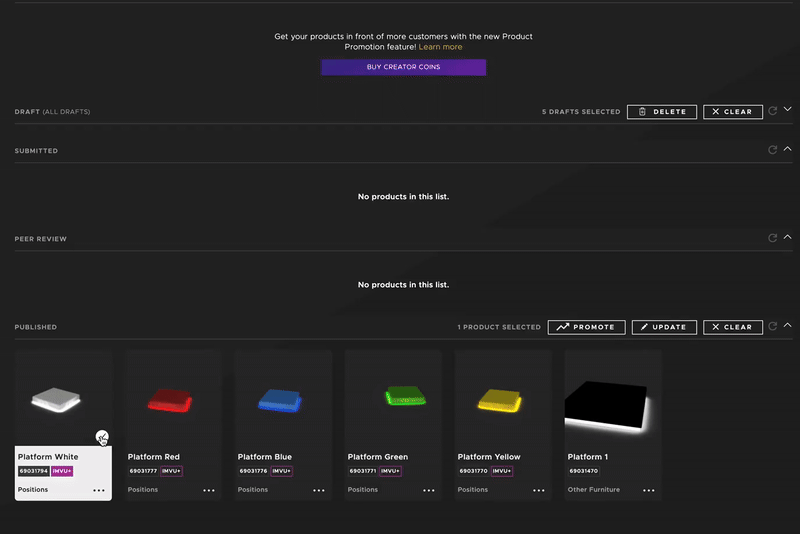This screenshot has height=534, width=800.
Task: Clear the published product selection
Action: (x=733, y=327)
